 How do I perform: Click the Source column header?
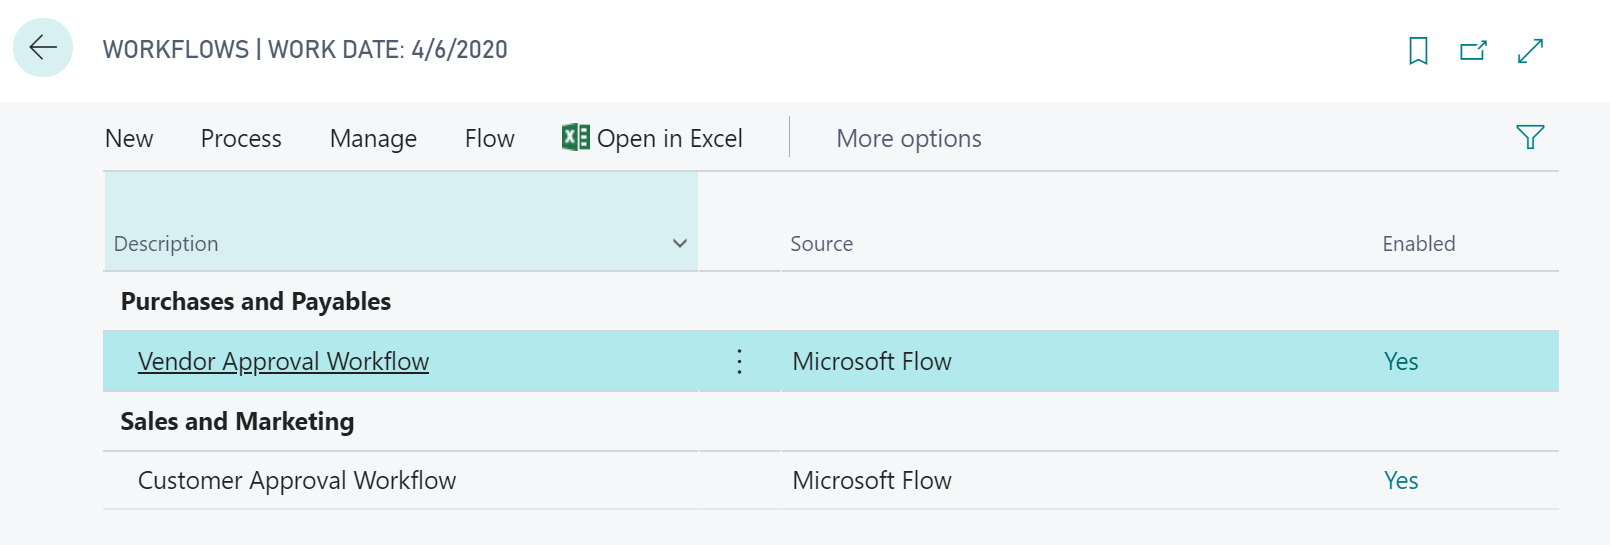pyautogui.click(x=822, y=244)
